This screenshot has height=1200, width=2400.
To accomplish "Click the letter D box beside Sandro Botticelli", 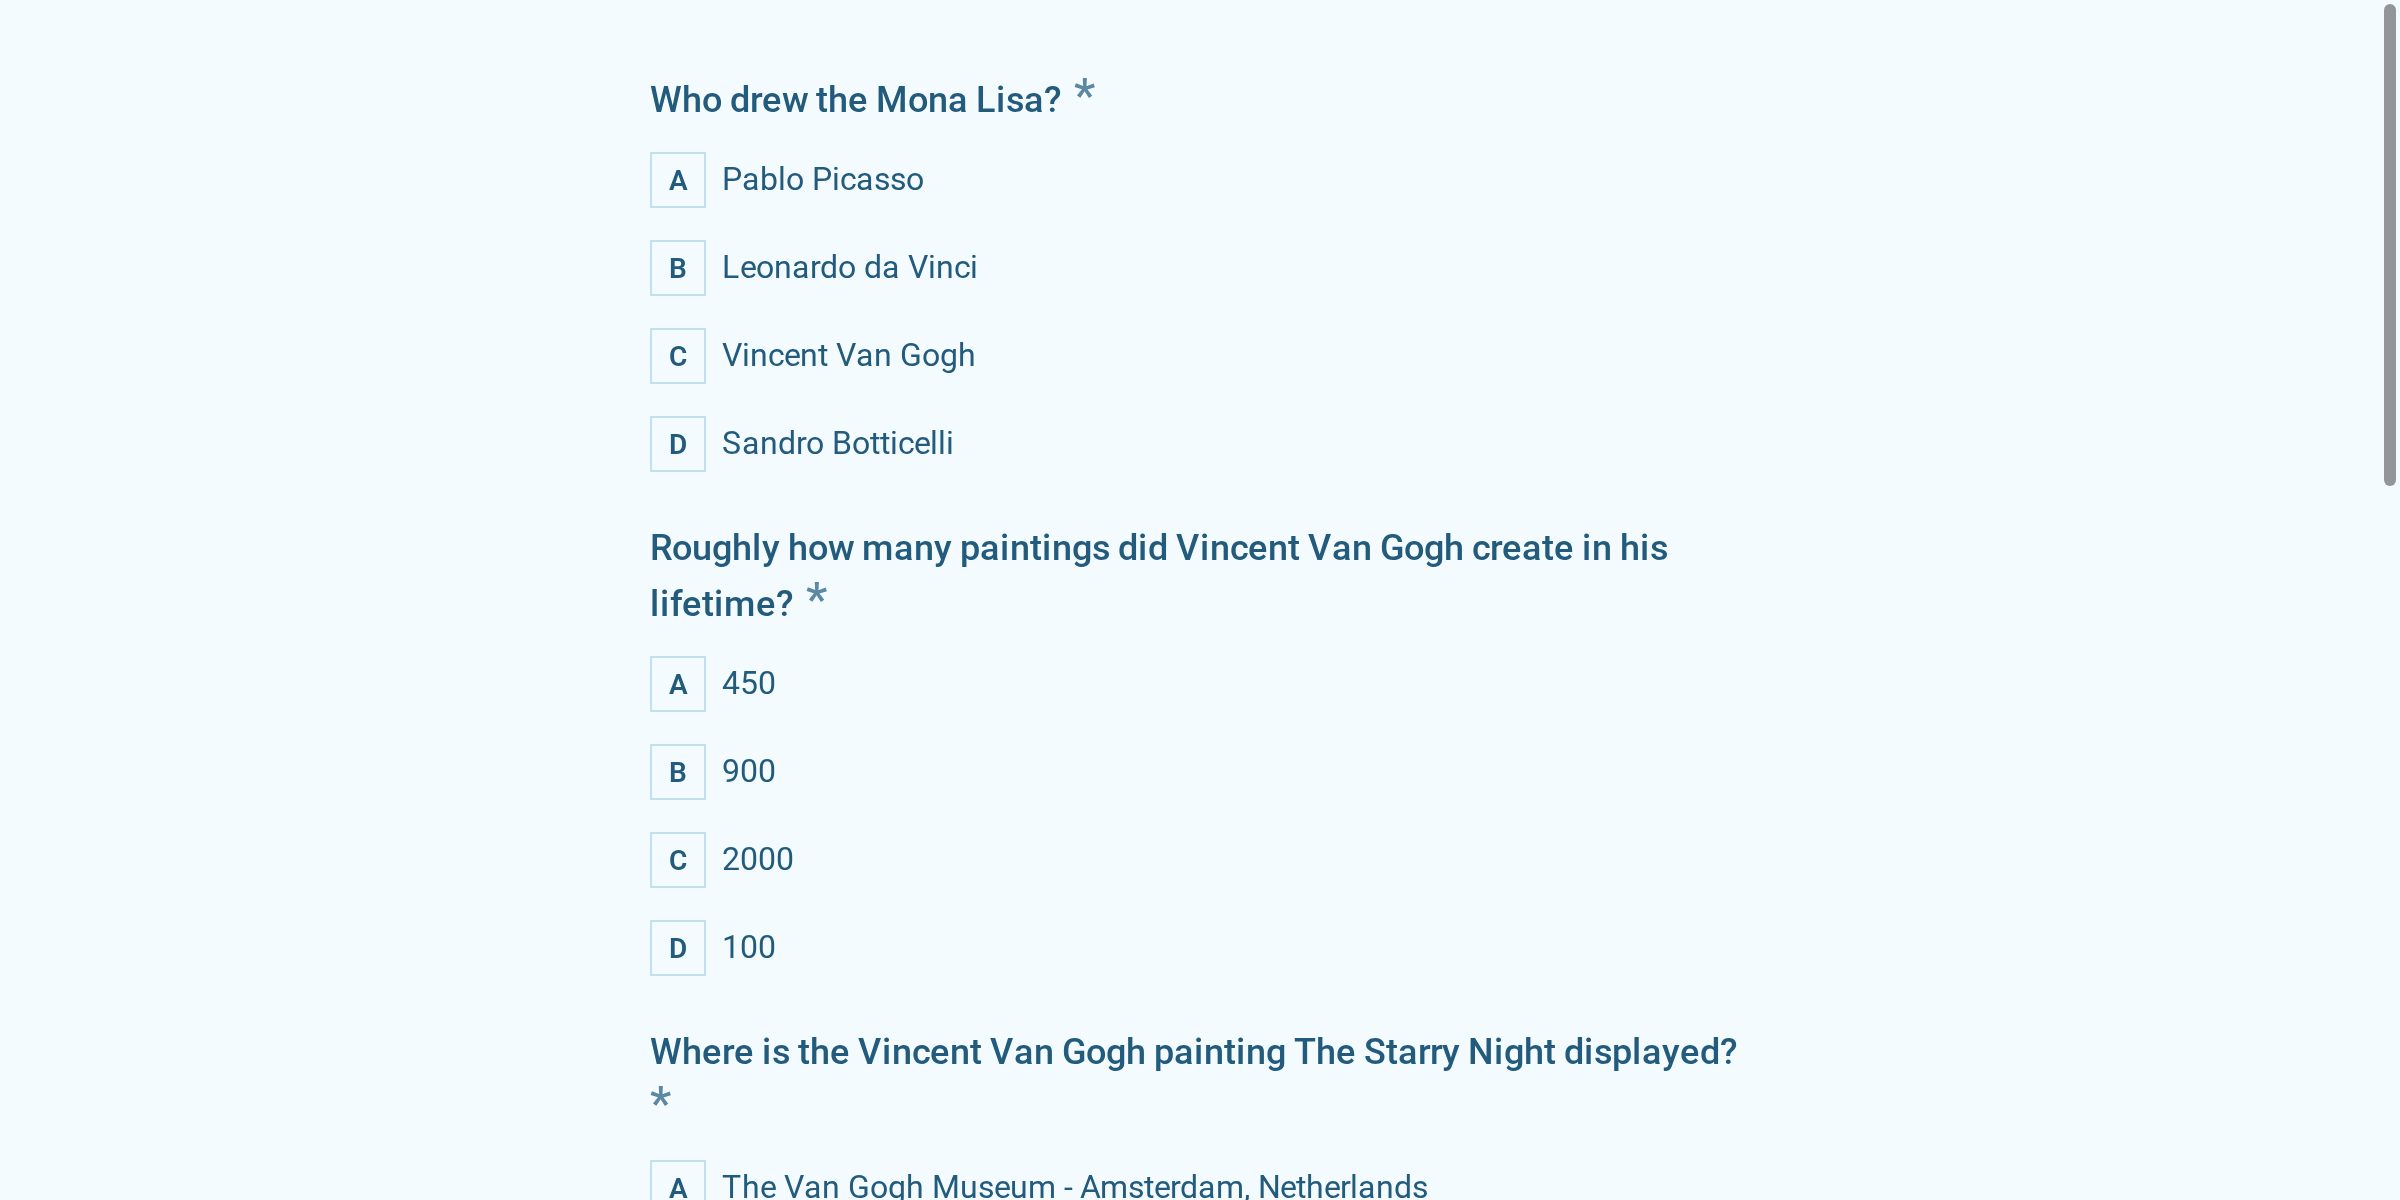I will (678, 444).
